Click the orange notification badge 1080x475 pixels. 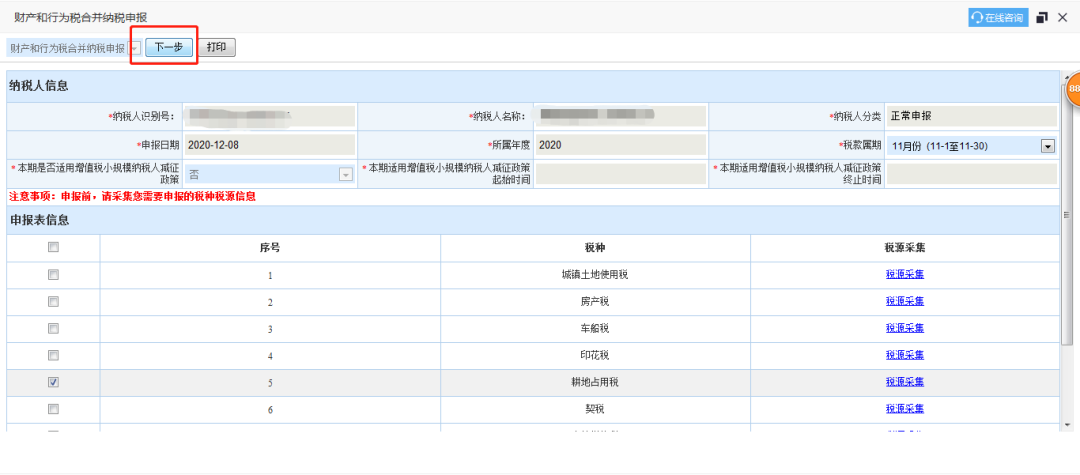click(x=1072, y=90)
